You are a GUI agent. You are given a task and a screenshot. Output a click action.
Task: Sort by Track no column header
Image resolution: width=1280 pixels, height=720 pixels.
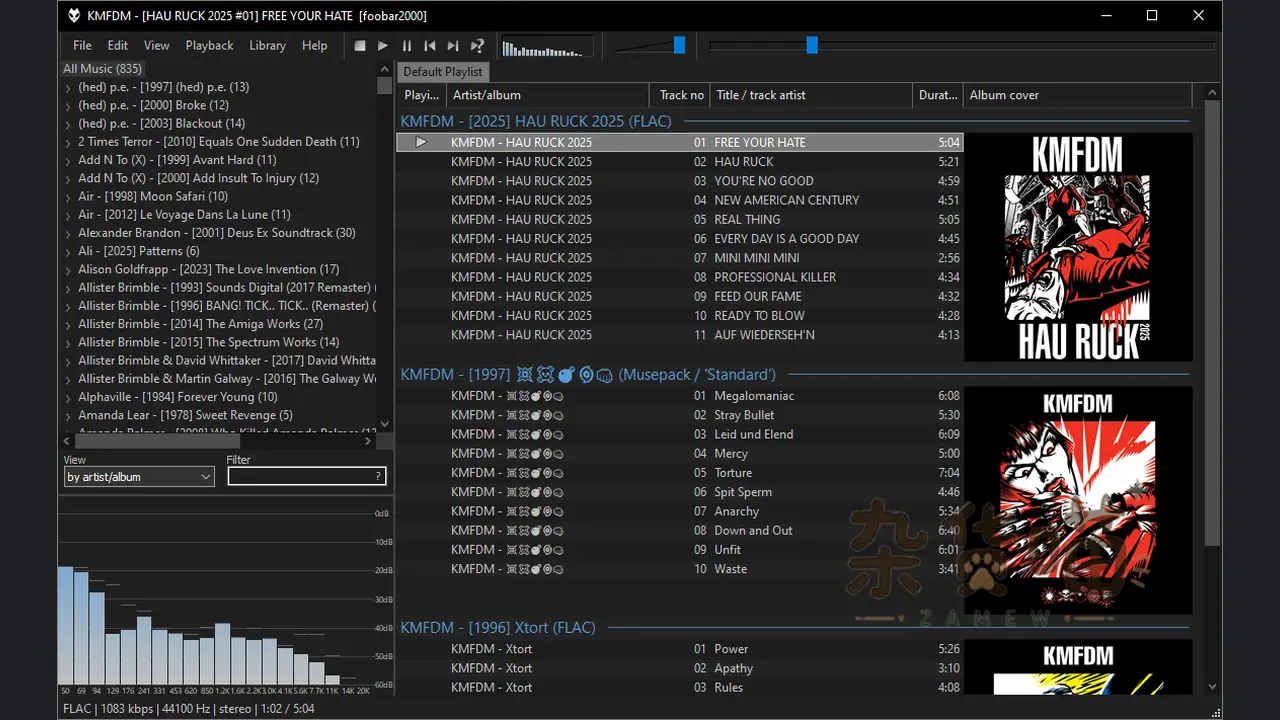[681, 95]
